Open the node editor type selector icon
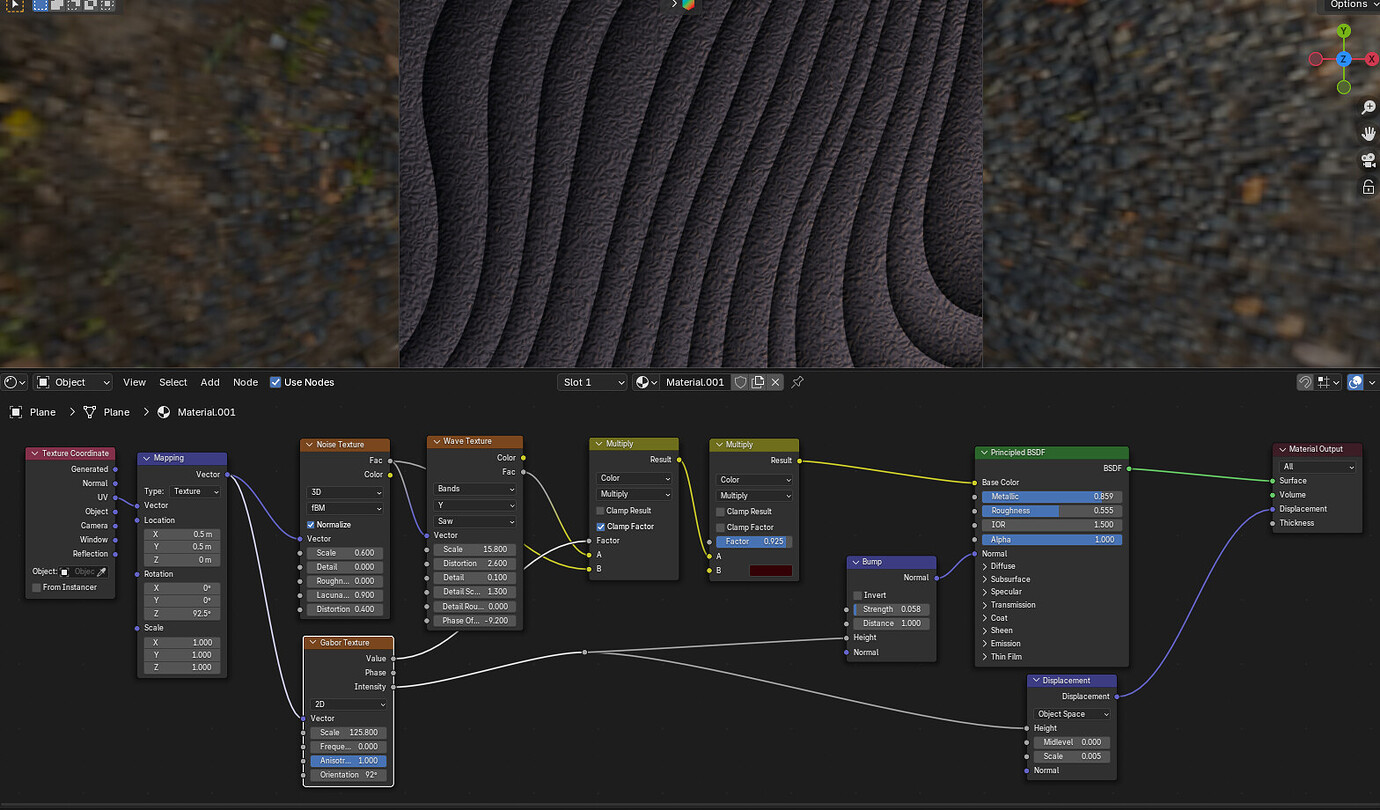Viewport: 1380px width, 810px height. [14, 382]
